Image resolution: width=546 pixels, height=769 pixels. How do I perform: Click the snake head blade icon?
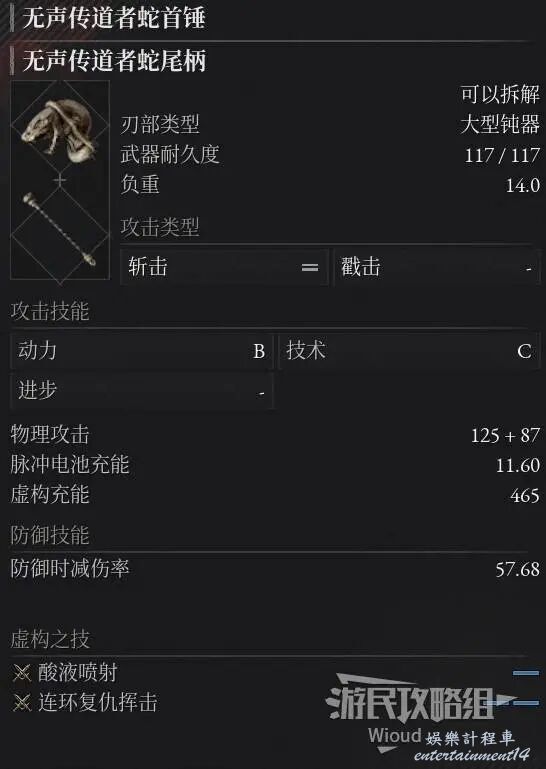pos(59,130)
